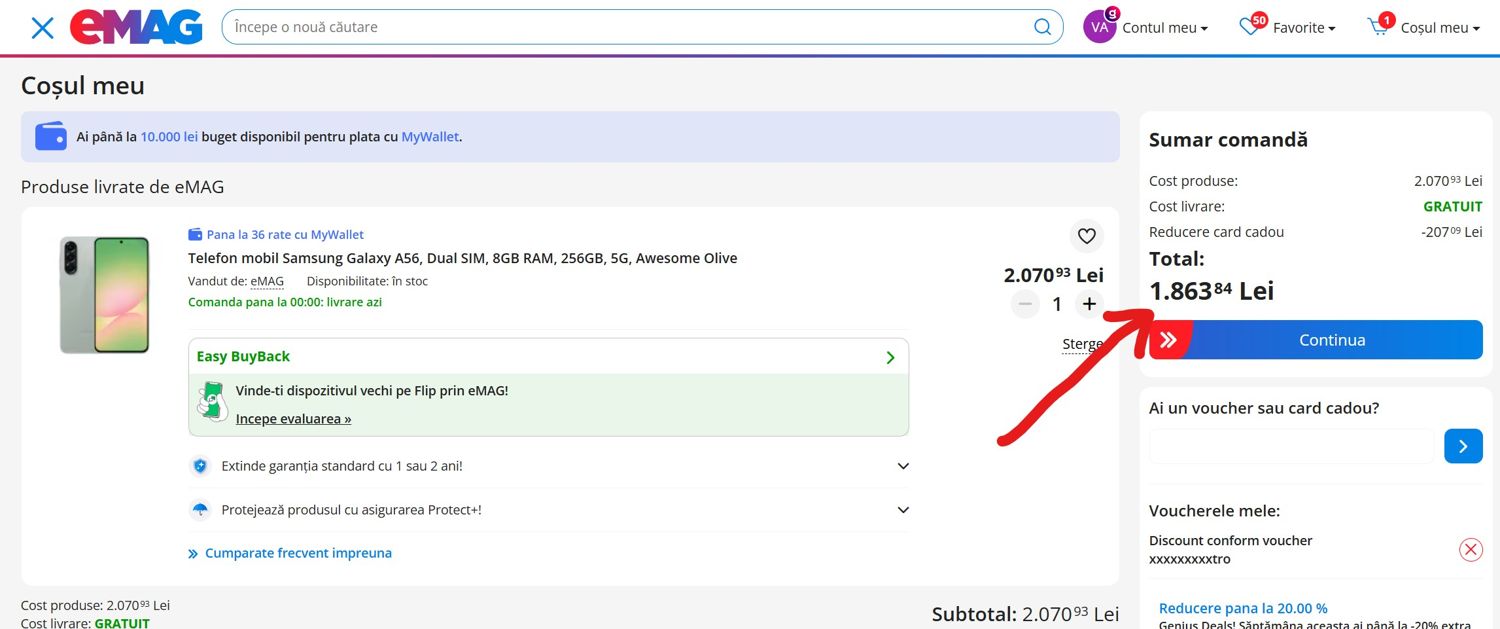Click Sterge to remove the product

(x=1083, y=344)
